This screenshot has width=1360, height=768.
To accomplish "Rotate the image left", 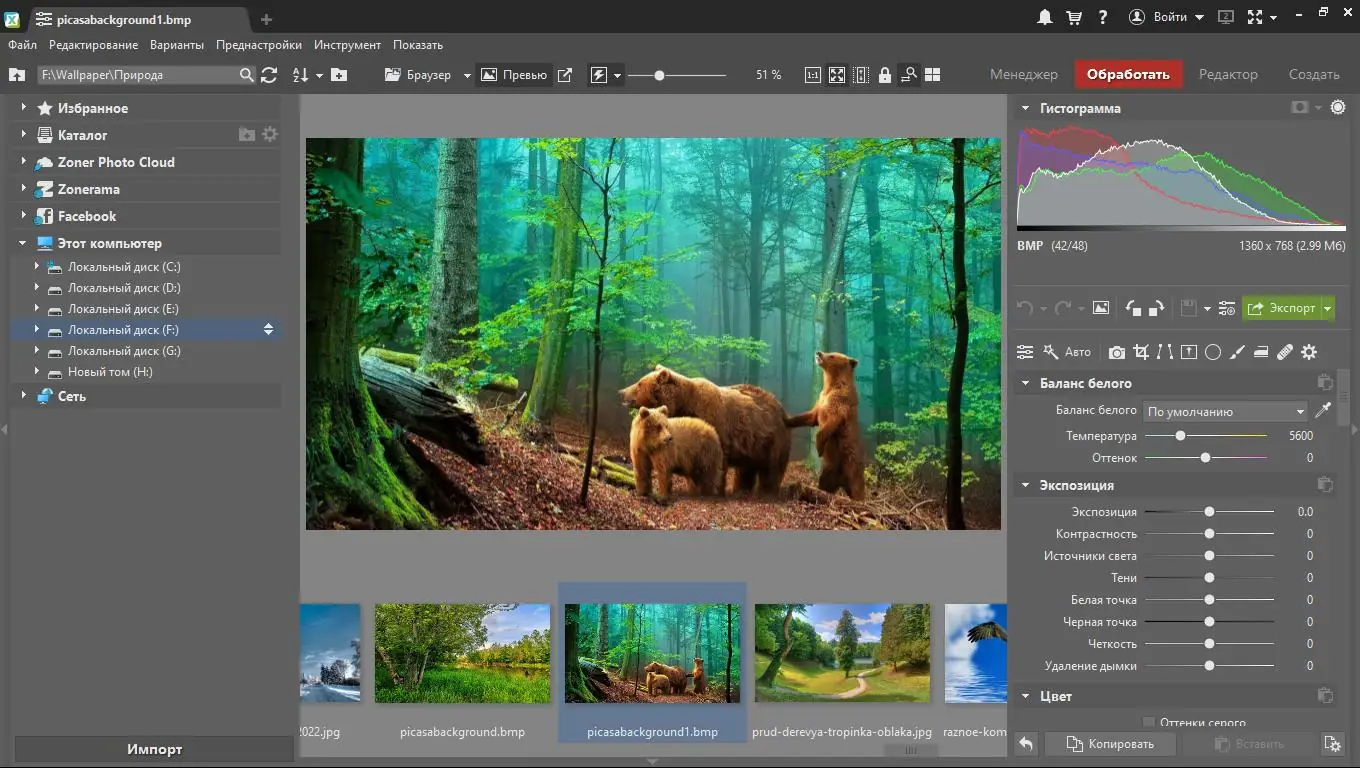I will (1133, 308).
